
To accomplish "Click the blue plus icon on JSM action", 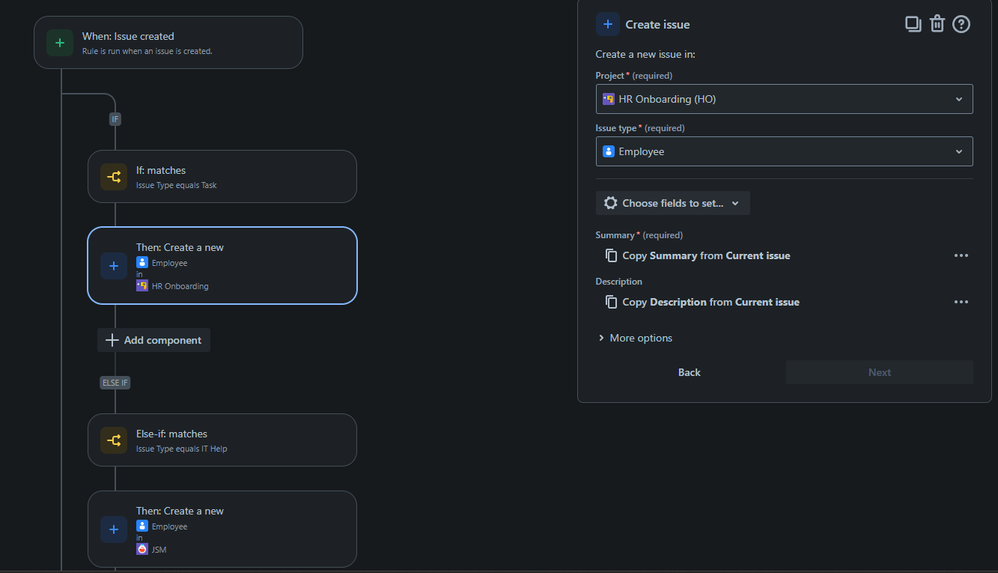I will [114, 530].
